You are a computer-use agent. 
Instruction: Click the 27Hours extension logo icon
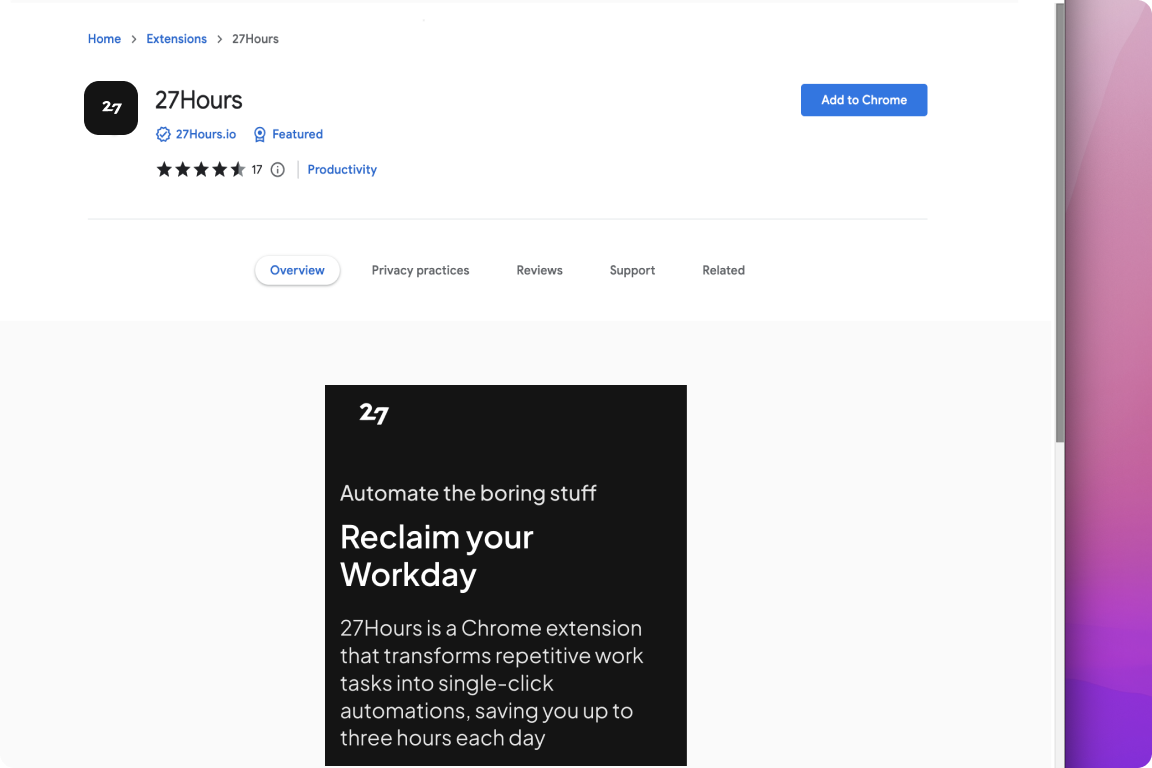(x=111, y=108)
